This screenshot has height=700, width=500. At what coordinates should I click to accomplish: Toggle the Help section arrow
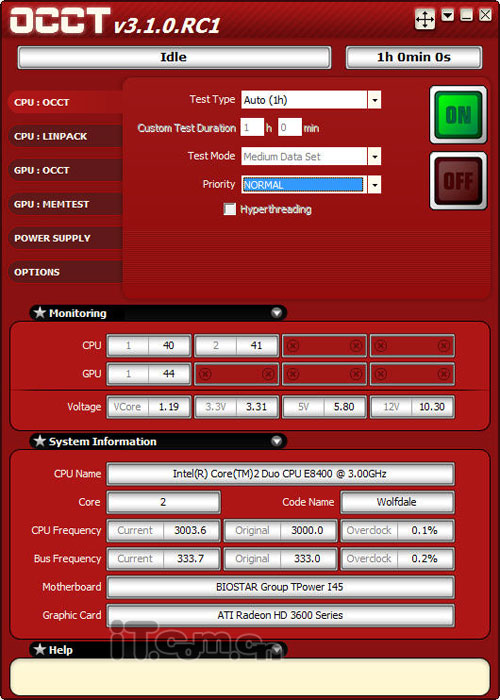(277, 650)
